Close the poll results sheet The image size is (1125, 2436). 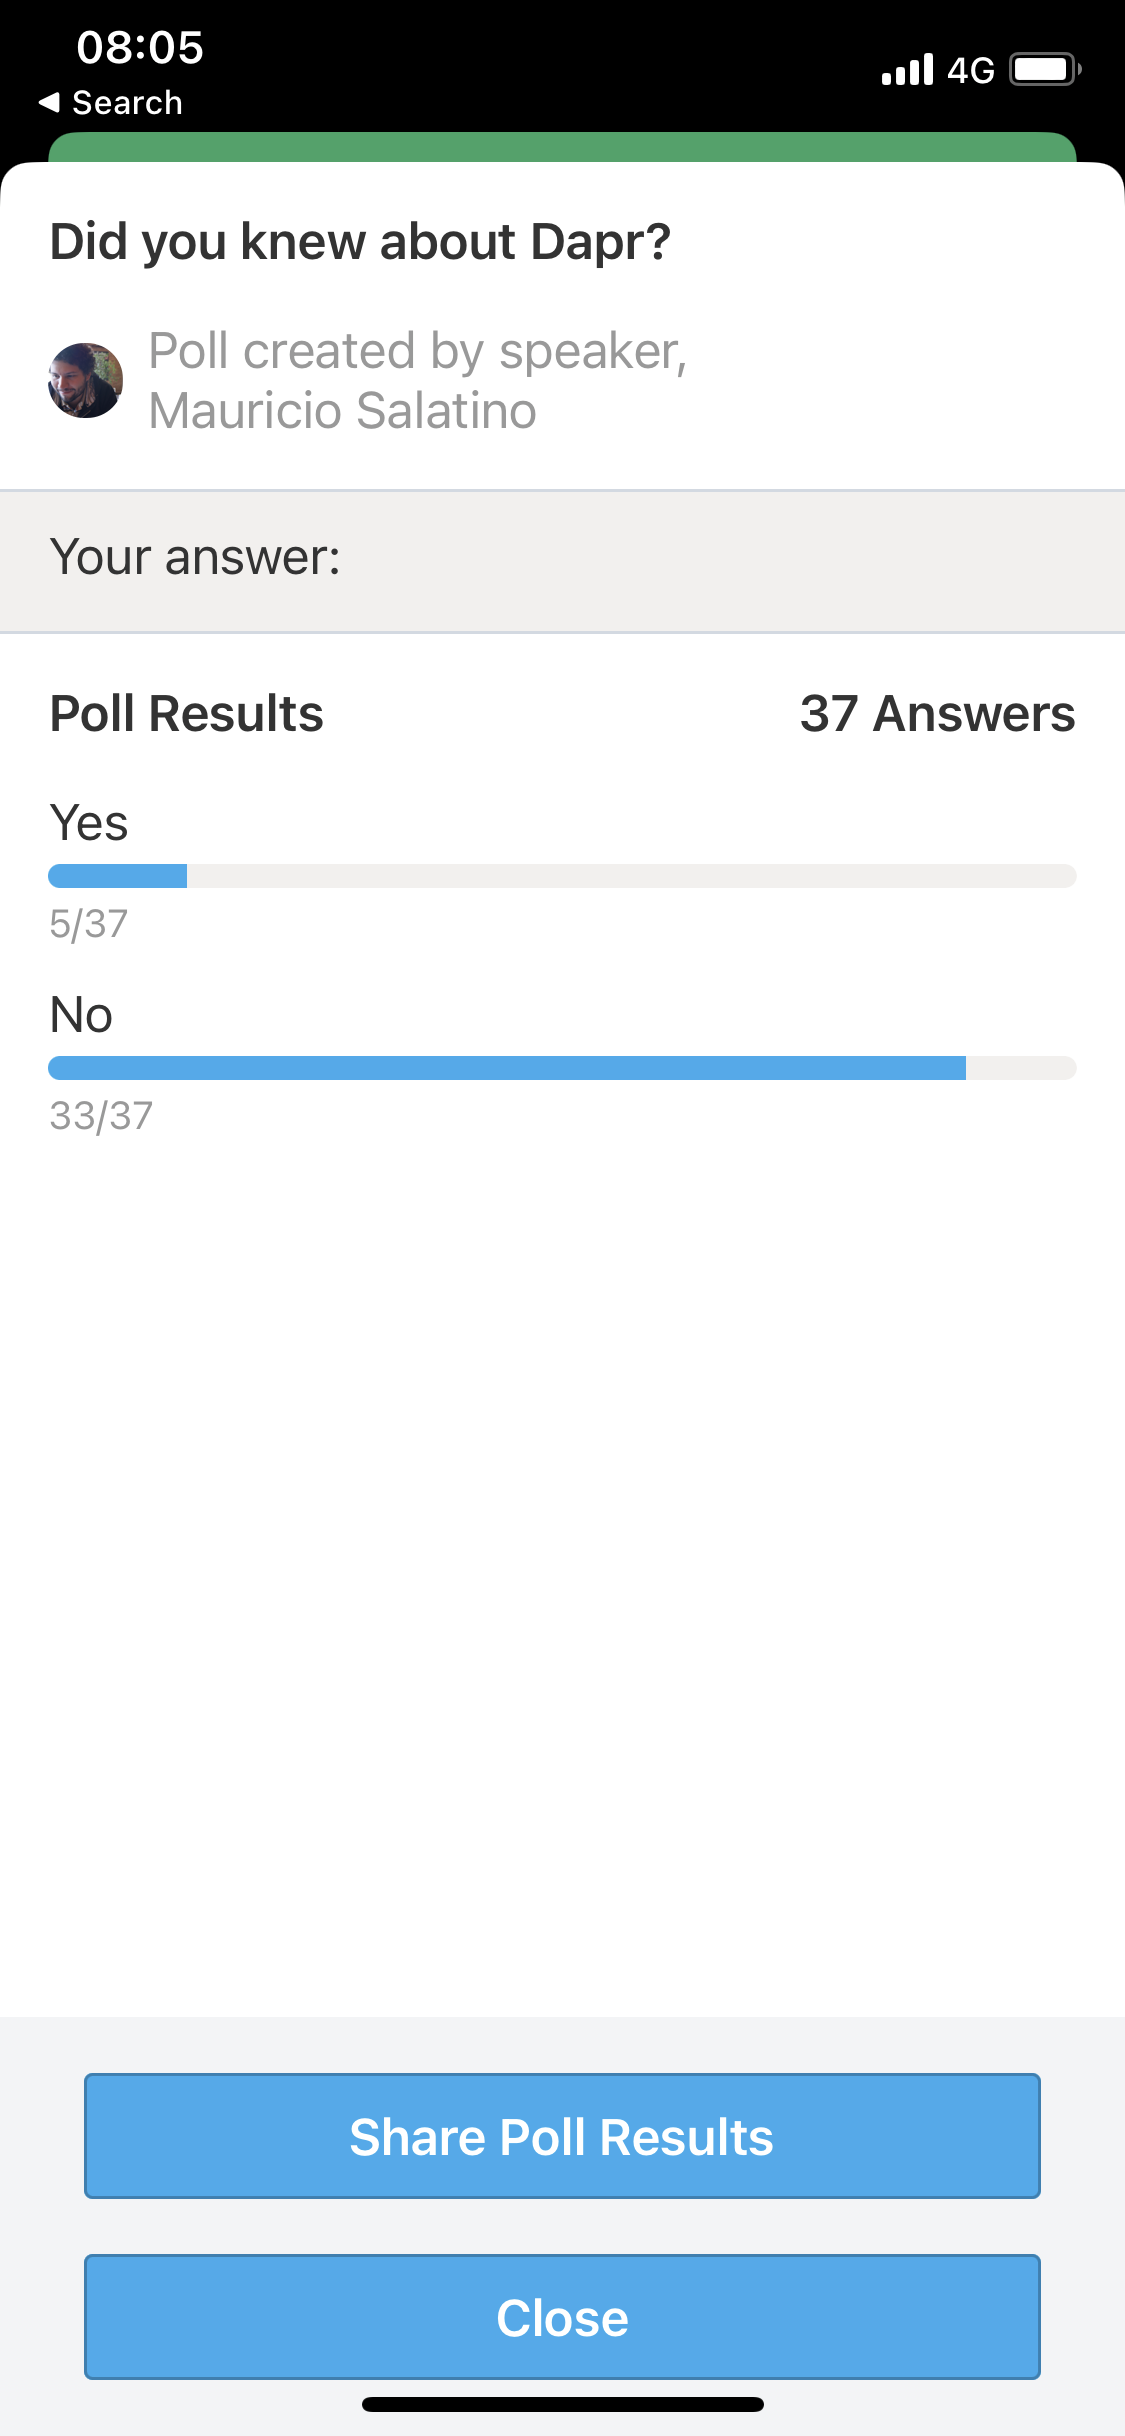click(x=562, y=2317)
